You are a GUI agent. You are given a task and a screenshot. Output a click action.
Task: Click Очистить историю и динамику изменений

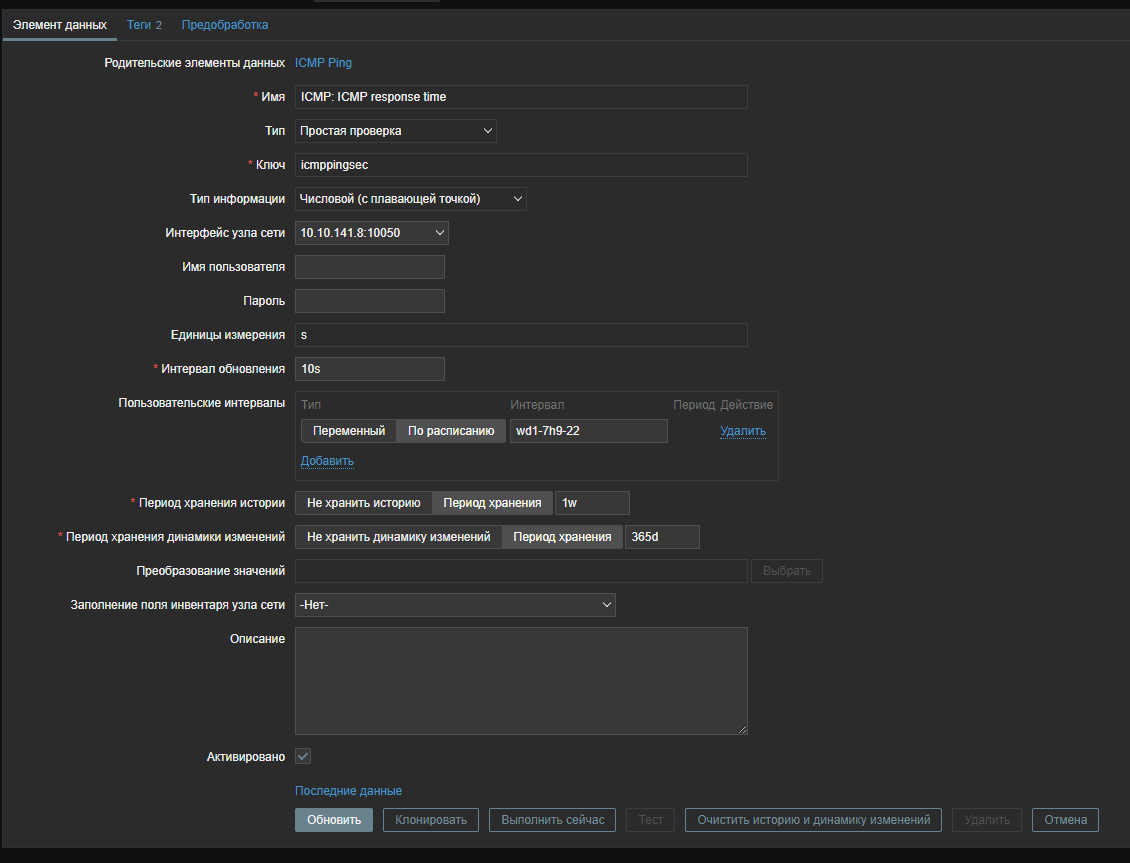(x=813, y=820)
